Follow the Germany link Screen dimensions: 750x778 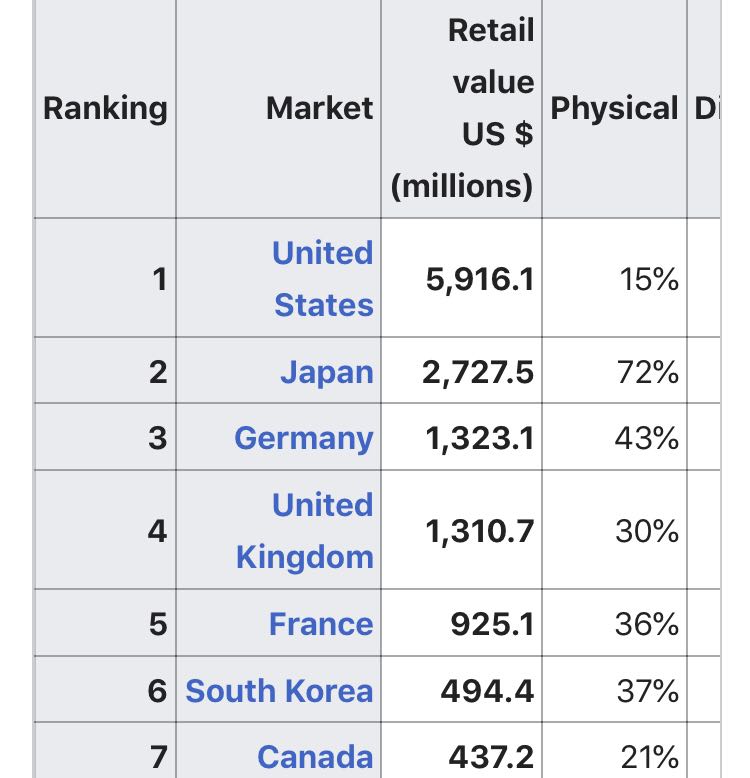click(304, 438)
